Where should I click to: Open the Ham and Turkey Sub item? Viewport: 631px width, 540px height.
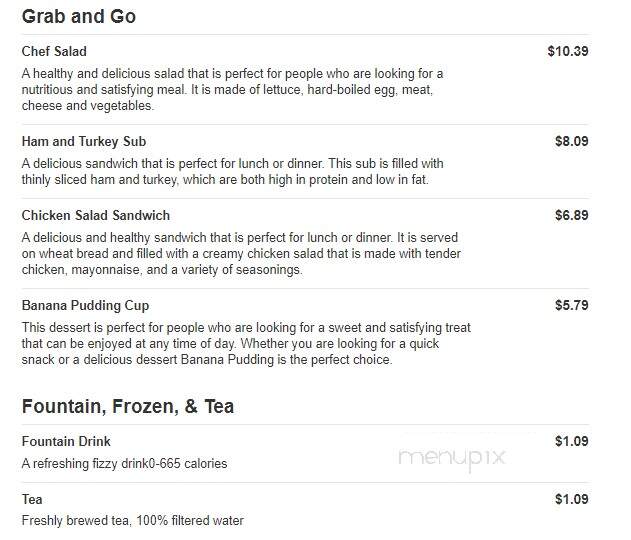click(x=84, y=142)
